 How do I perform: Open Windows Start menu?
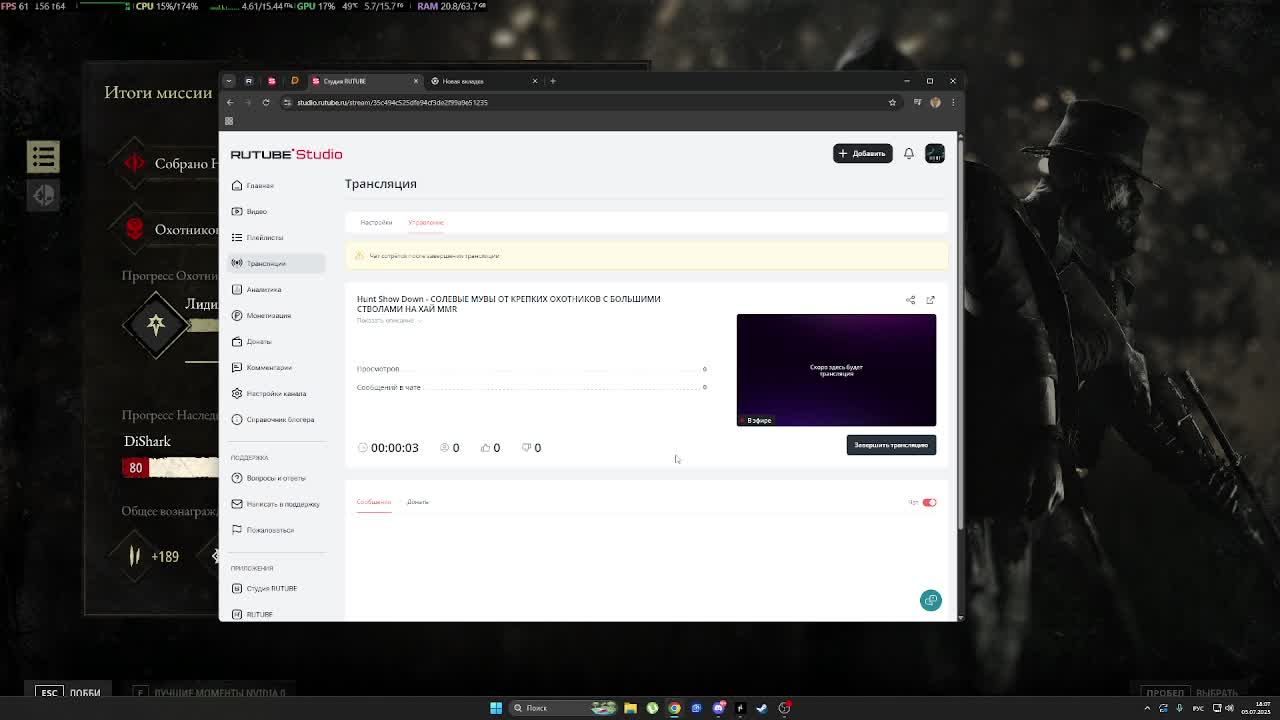click(495, 708)
